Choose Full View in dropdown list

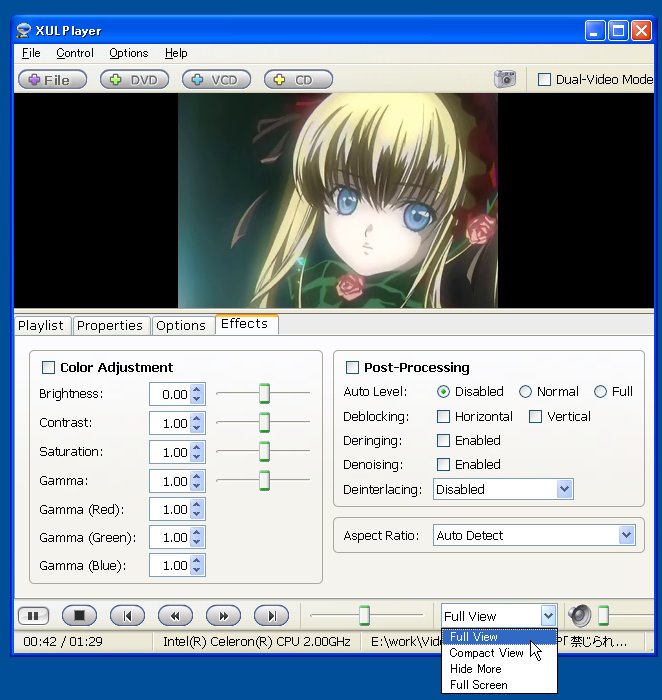[x=499, y=637]
